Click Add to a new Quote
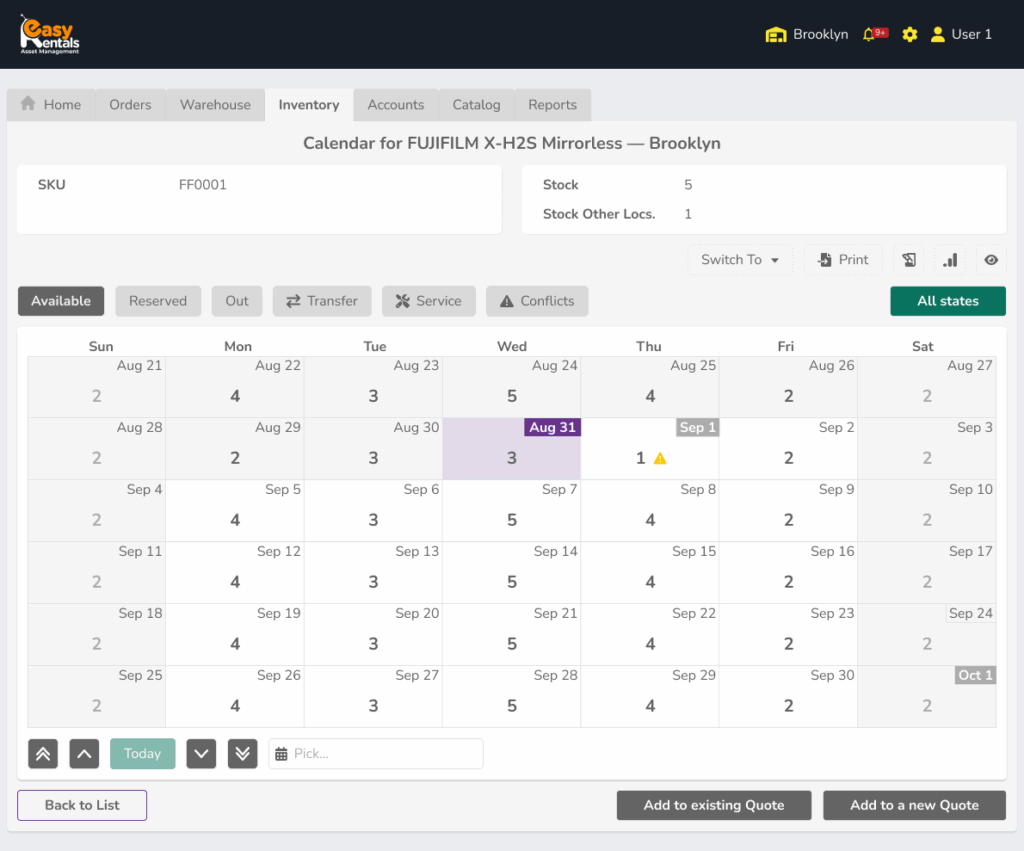Viewport: 1024px width, 851px height. (914, 805)
